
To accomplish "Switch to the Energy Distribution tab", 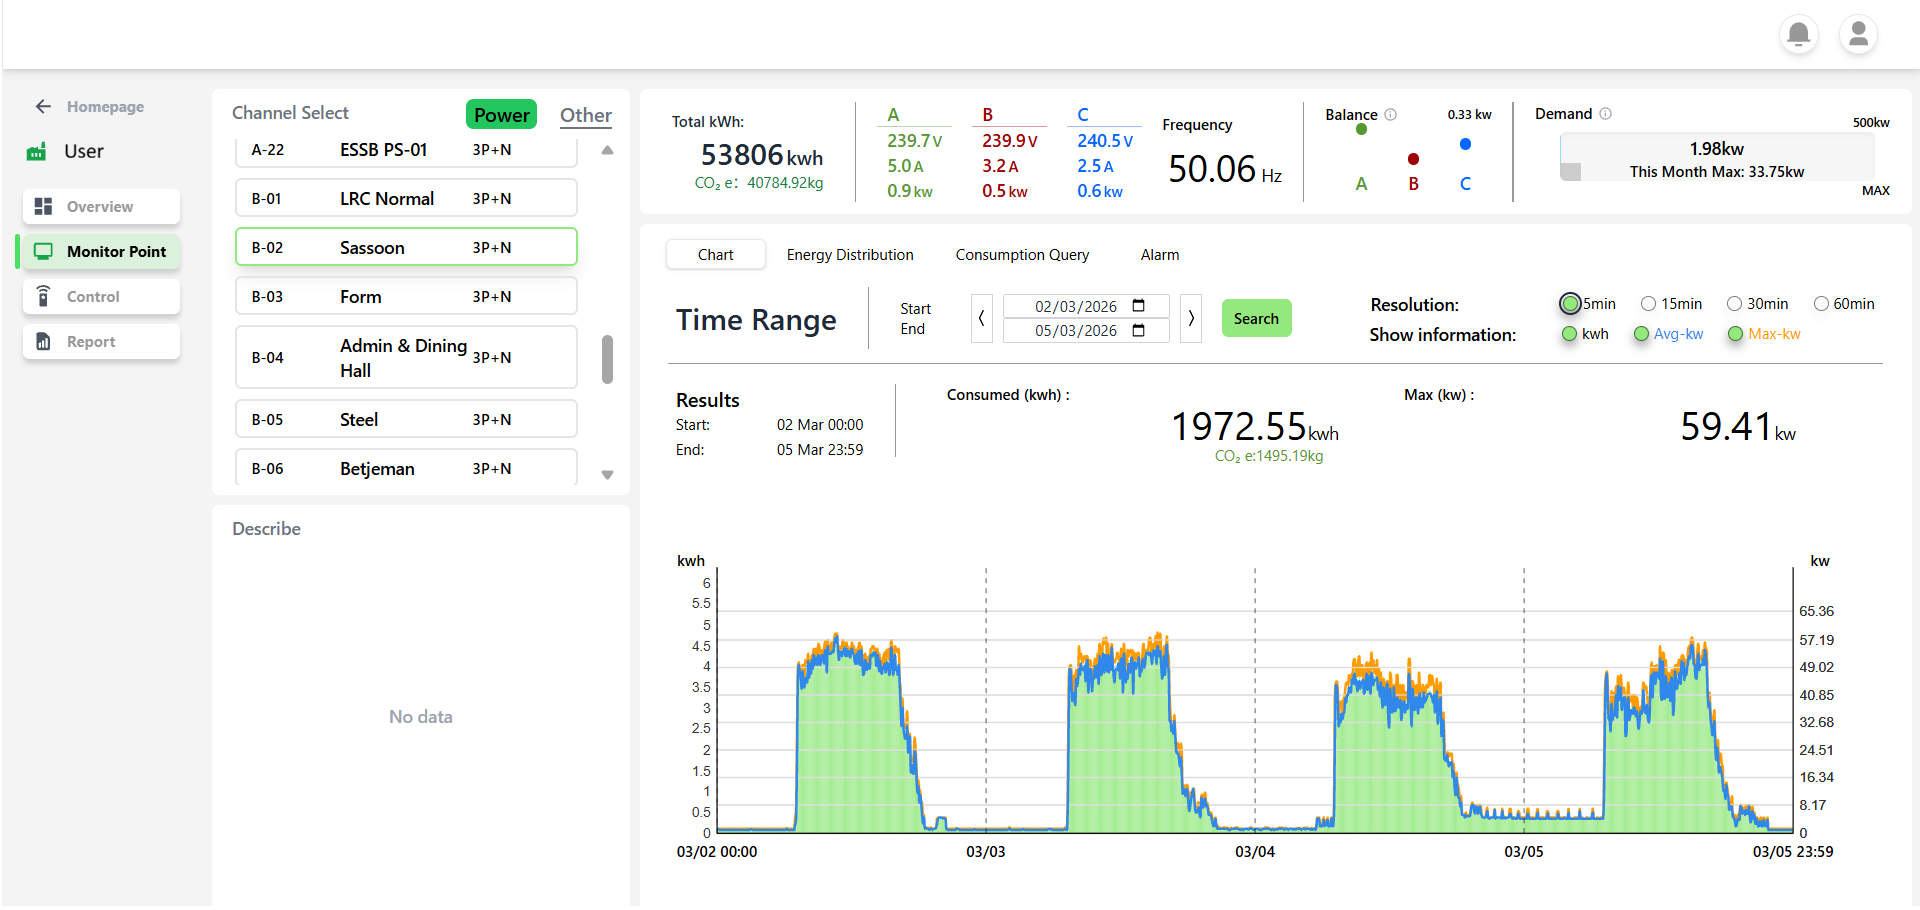I will click(x=850, y=255).
